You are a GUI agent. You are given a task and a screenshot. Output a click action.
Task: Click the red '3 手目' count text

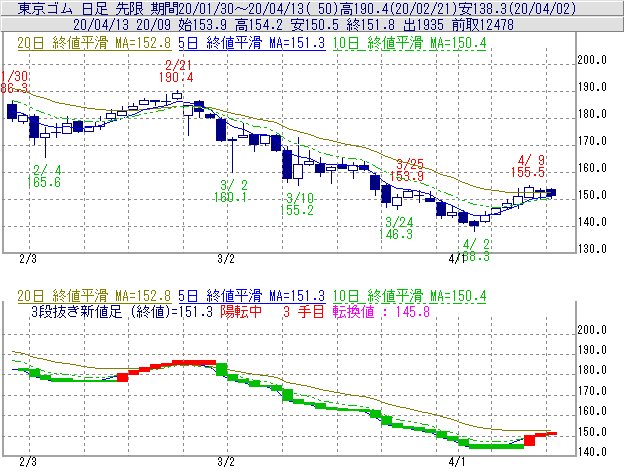tap(304, 312)
